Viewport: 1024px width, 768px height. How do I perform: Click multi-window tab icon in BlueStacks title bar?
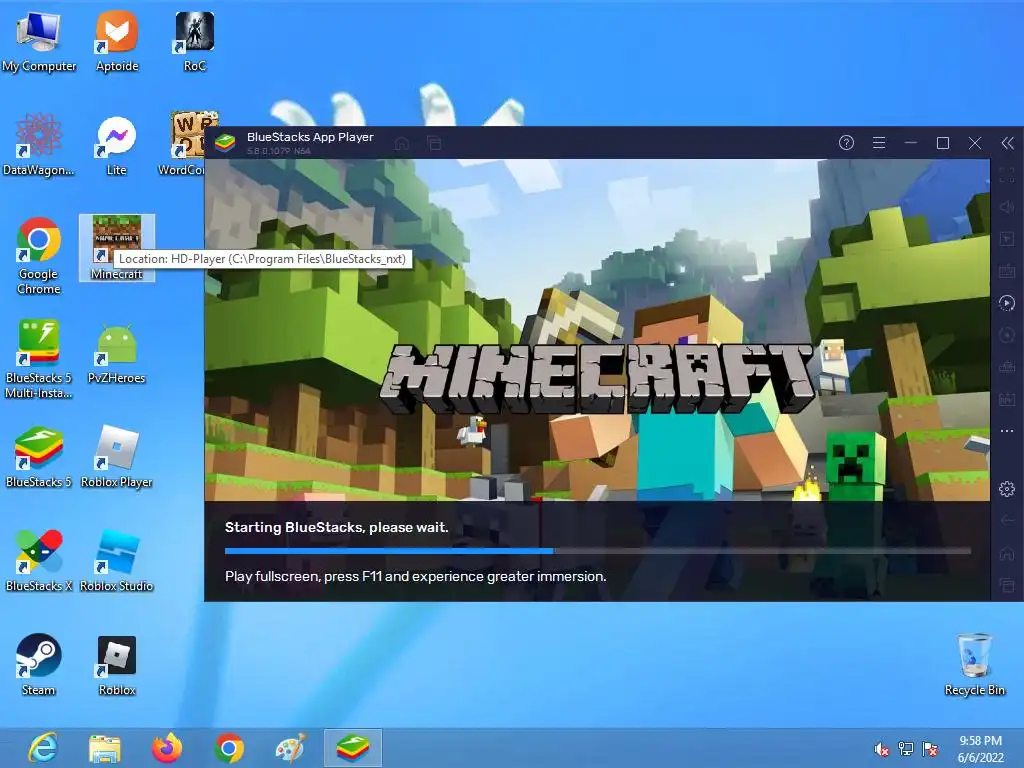click(x=434, y=142)
